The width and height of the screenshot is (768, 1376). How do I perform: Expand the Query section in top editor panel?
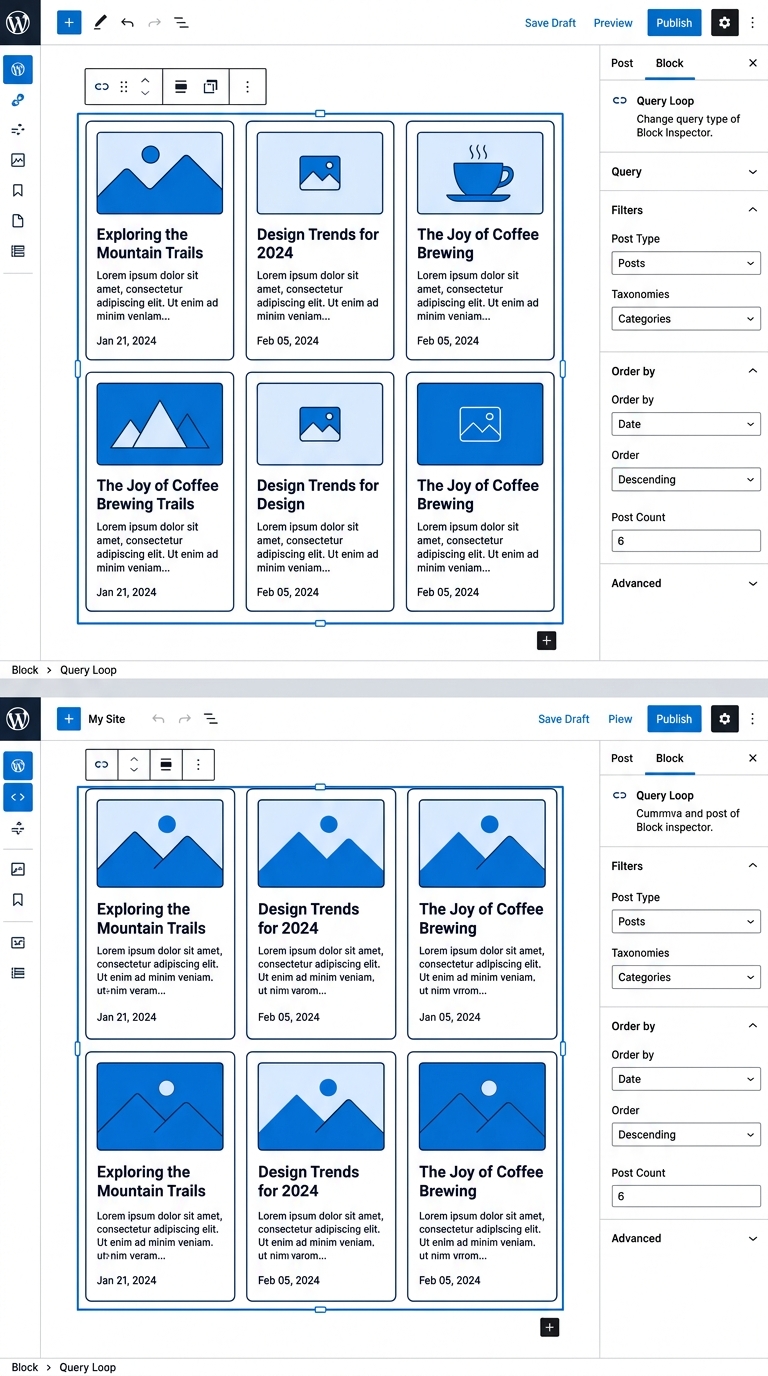(x=685, y=172)
